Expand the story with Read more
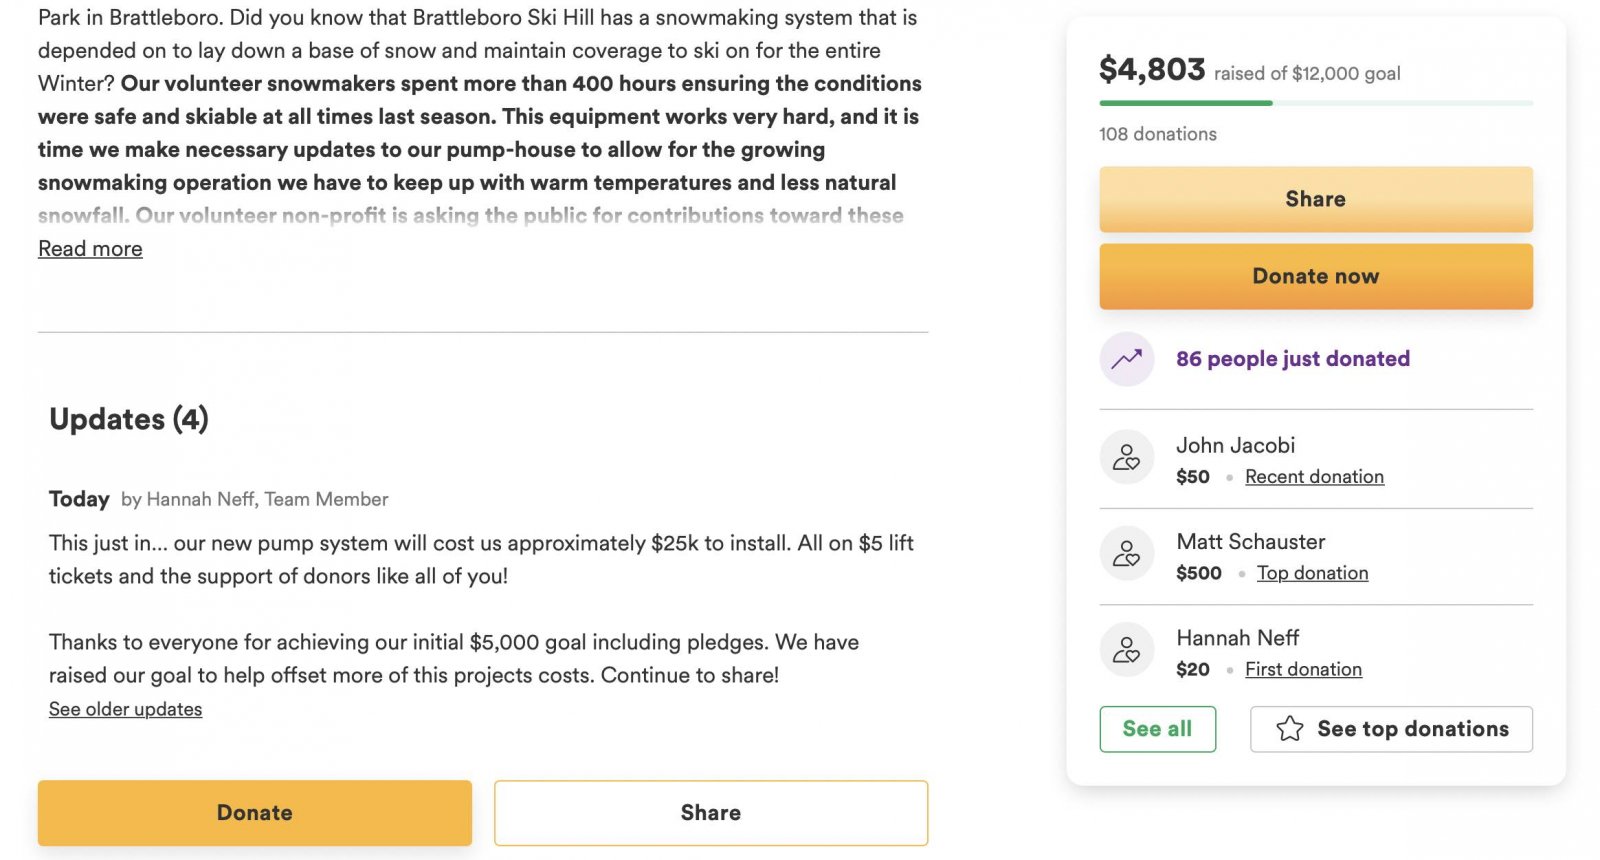Viewport: 1600px width, 860px height. point(90,249)
